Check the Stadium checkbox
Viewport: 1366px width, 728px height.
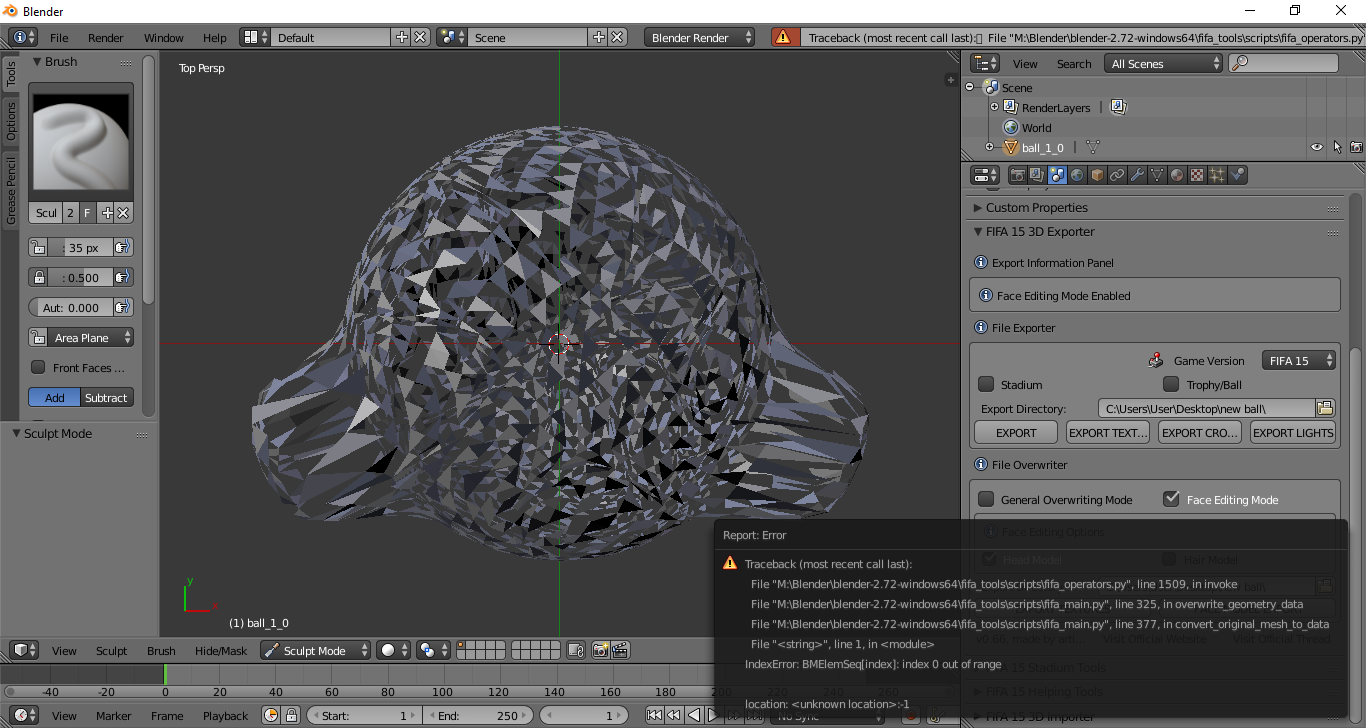click(986, 384)
